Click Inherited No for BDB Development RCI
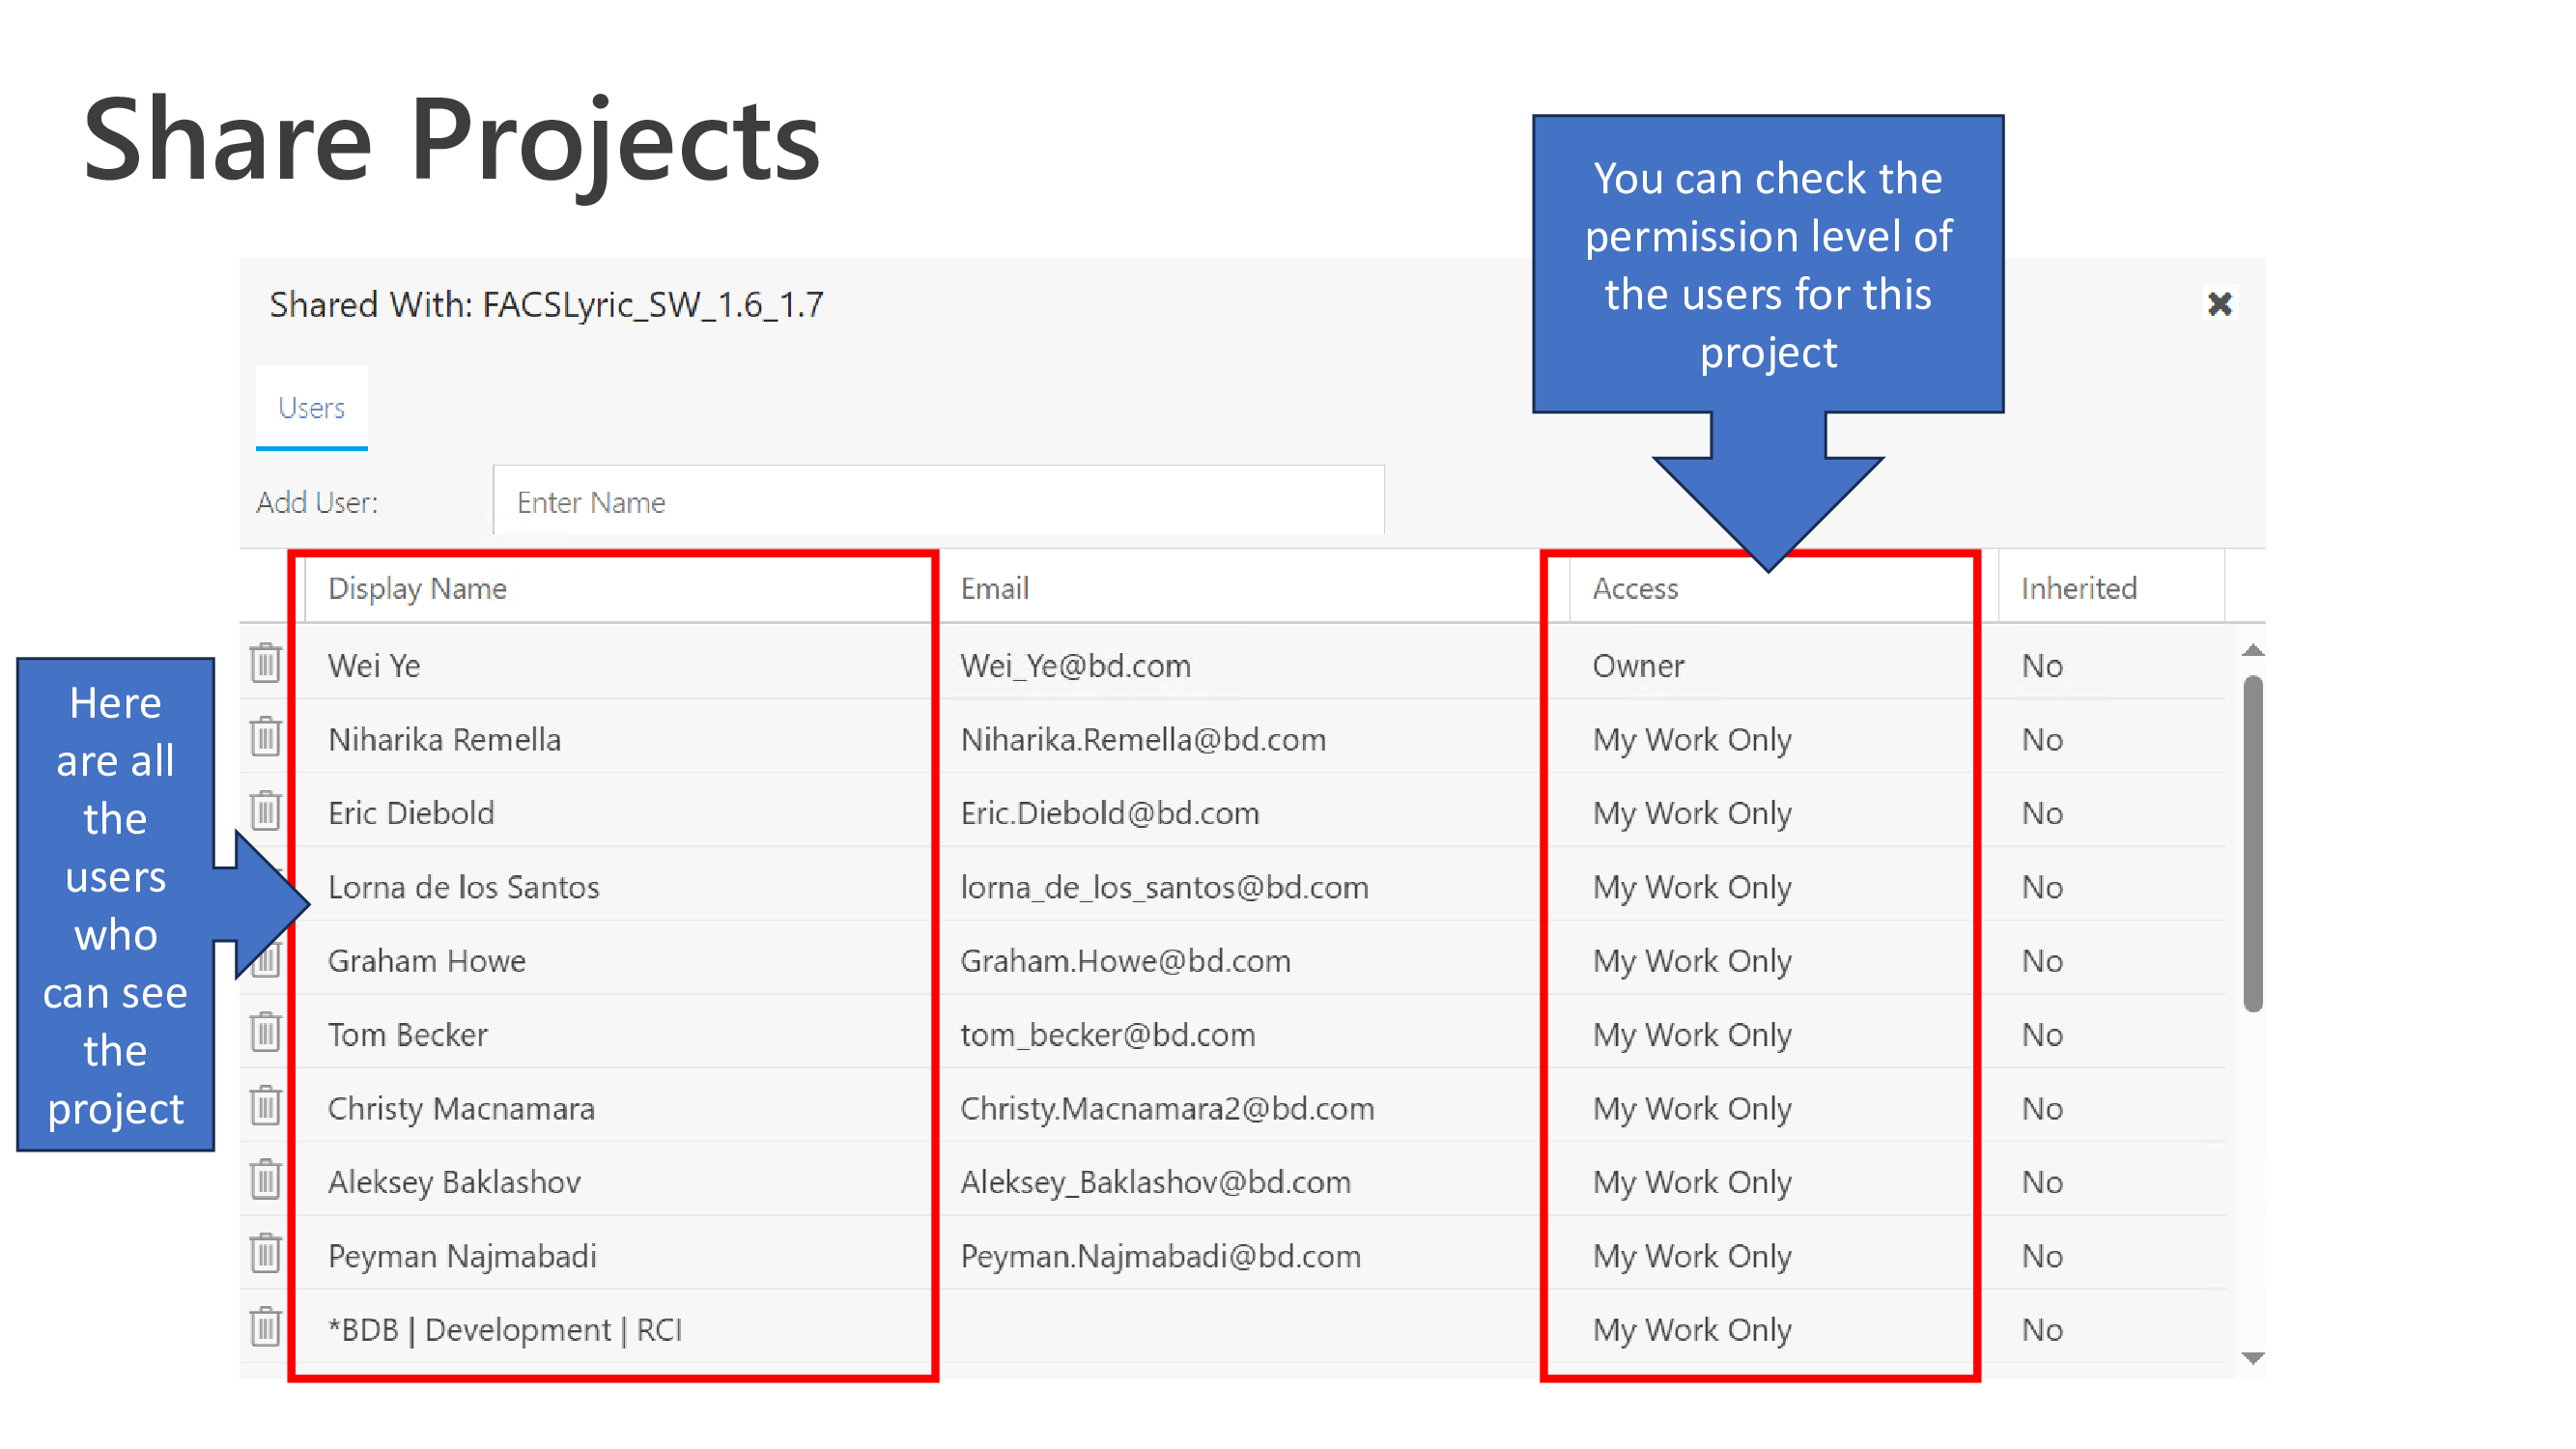The height and width of the screenshot is (1449, 2576). pyautogui.click(x=2042, y=1330)
